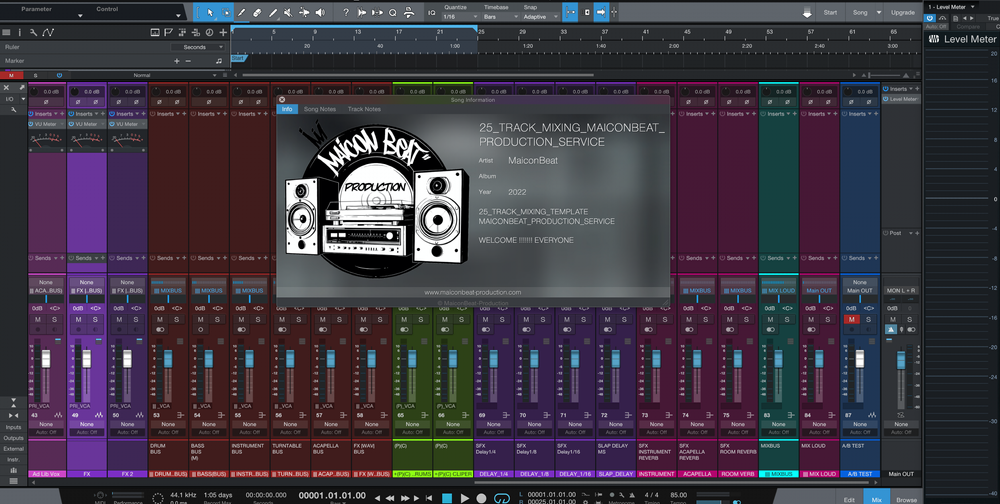Solo the BASS BUS channel

click(x=217, y=320)
